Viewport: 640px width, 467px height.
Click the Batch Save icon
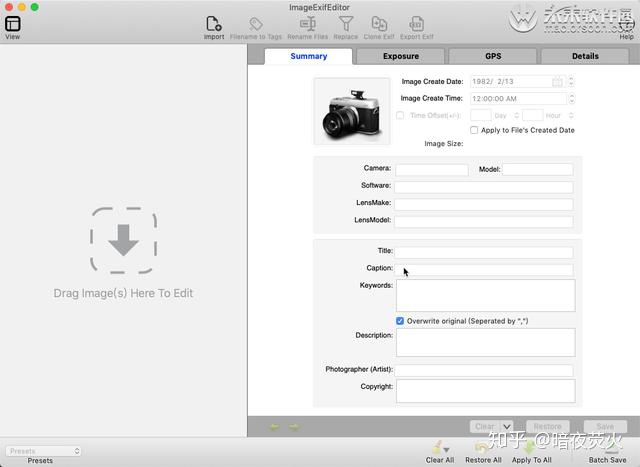point(611,448)
